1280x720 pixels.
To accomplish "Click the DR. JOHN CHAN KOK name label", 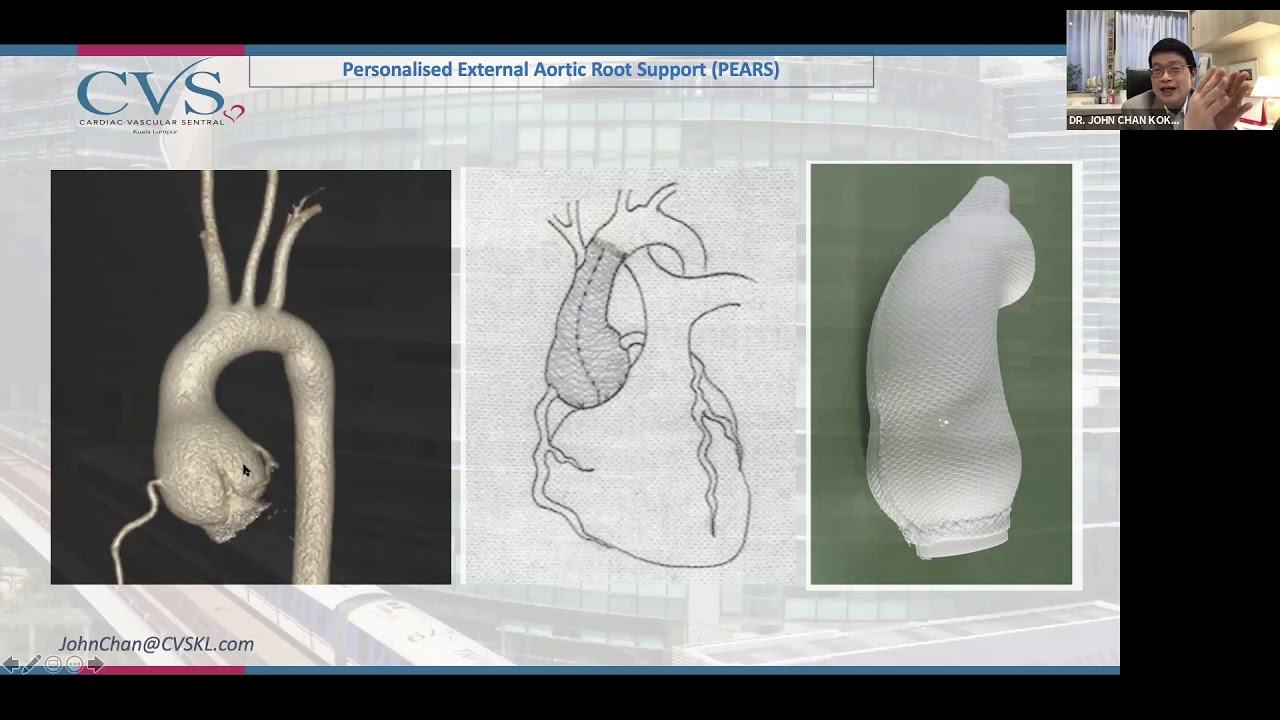I will point(1123,120).
